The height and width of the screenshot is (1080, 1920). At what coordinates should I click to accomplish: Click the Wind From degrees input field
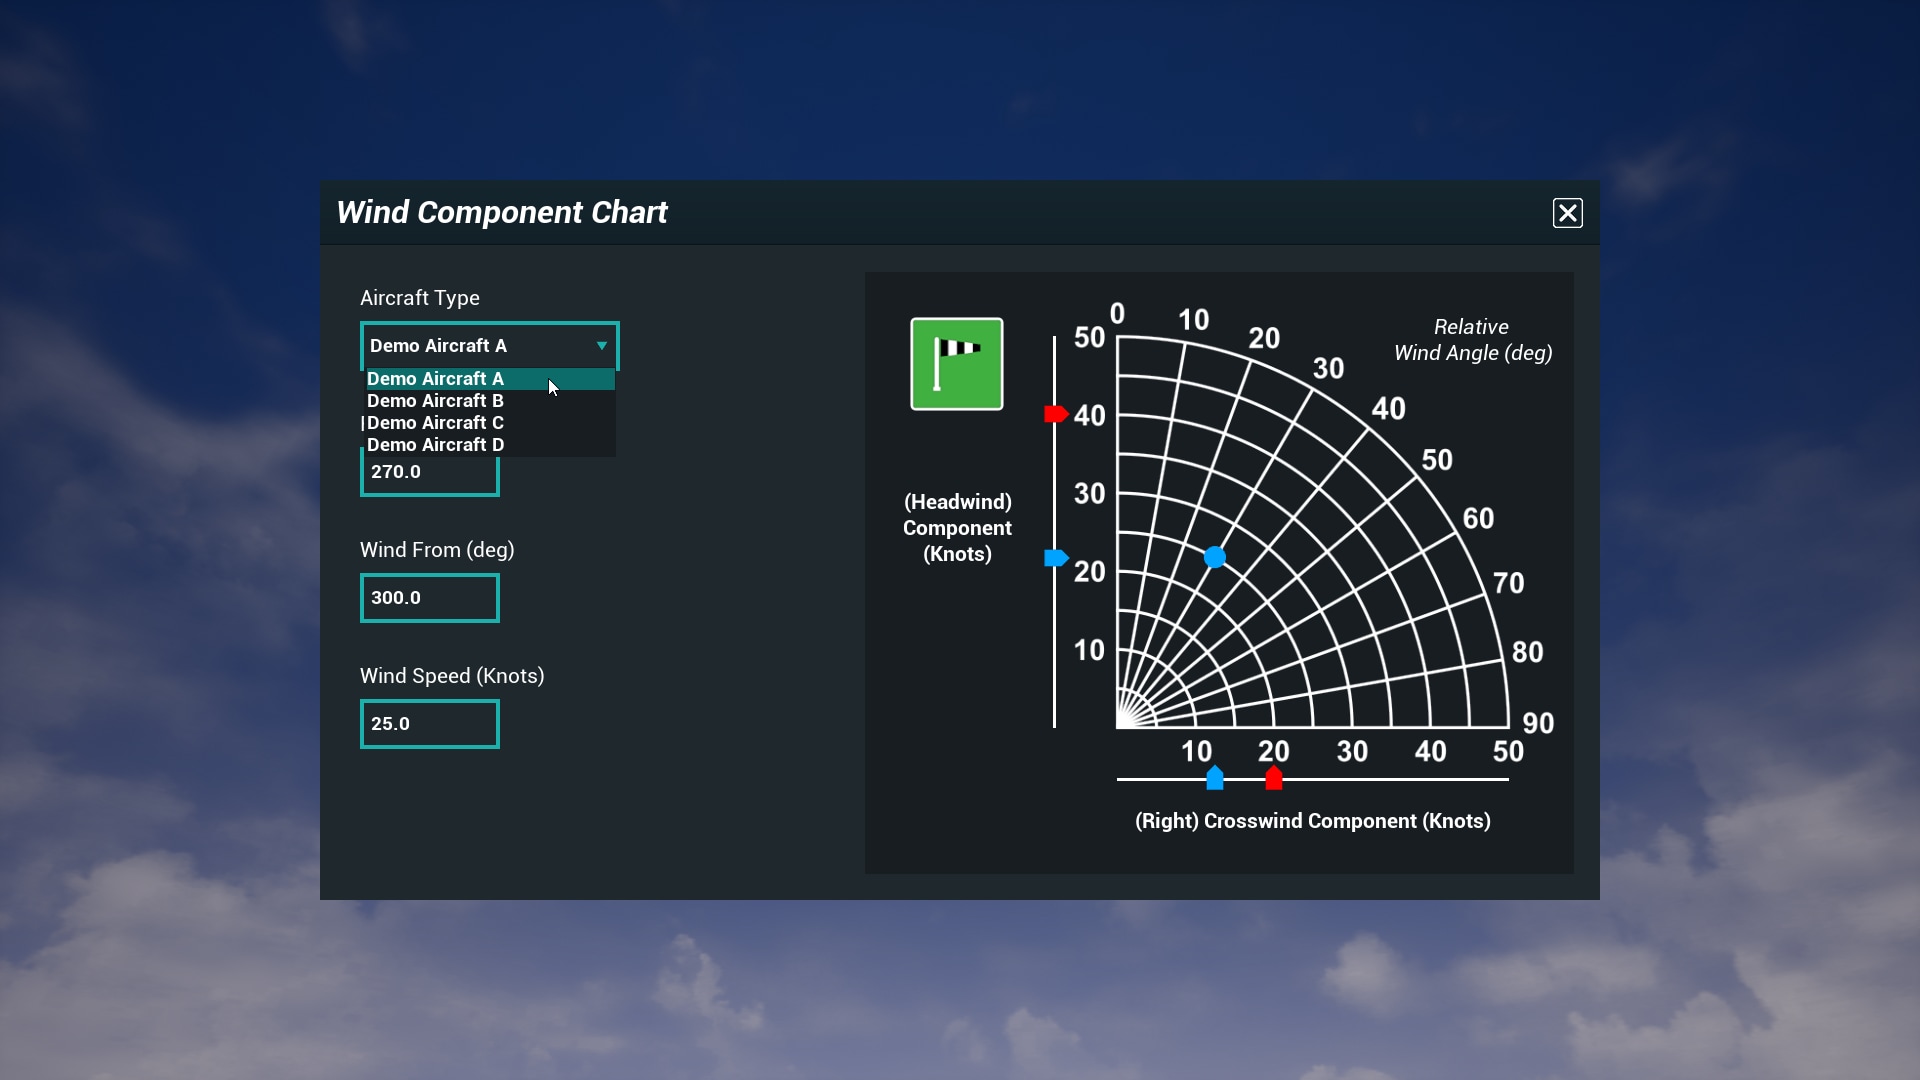pos(429,597)
